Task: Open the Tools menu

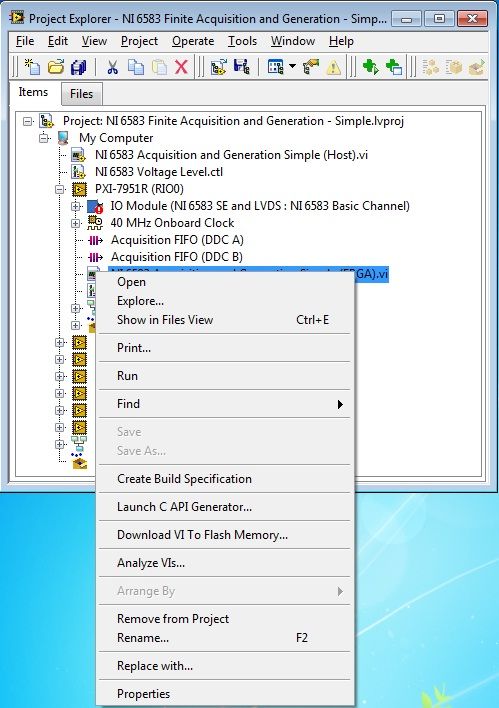Action: coord(242,41)
